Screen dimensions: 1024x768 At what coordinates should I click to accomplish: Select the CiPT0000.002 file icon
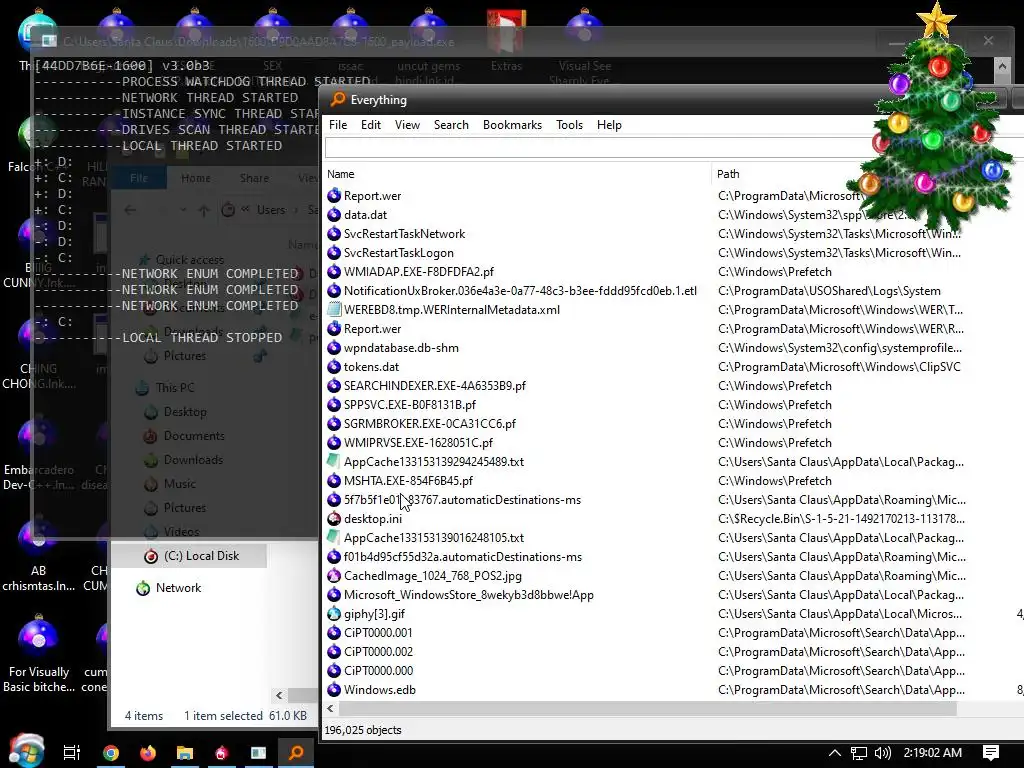click(x=334, y=652)
